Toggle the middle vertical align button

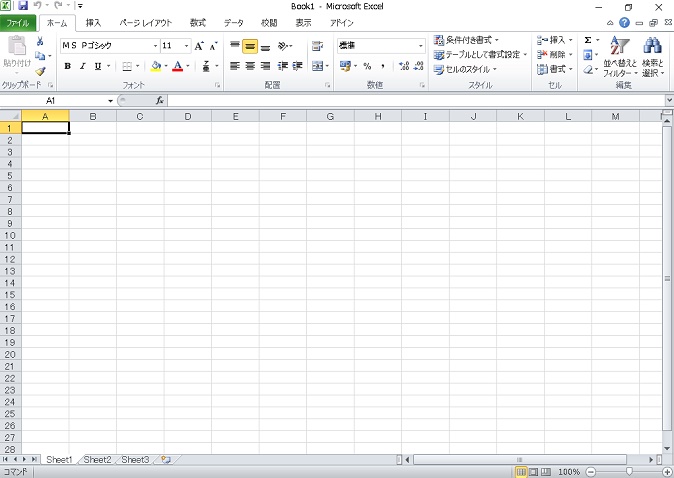point(250,46)
